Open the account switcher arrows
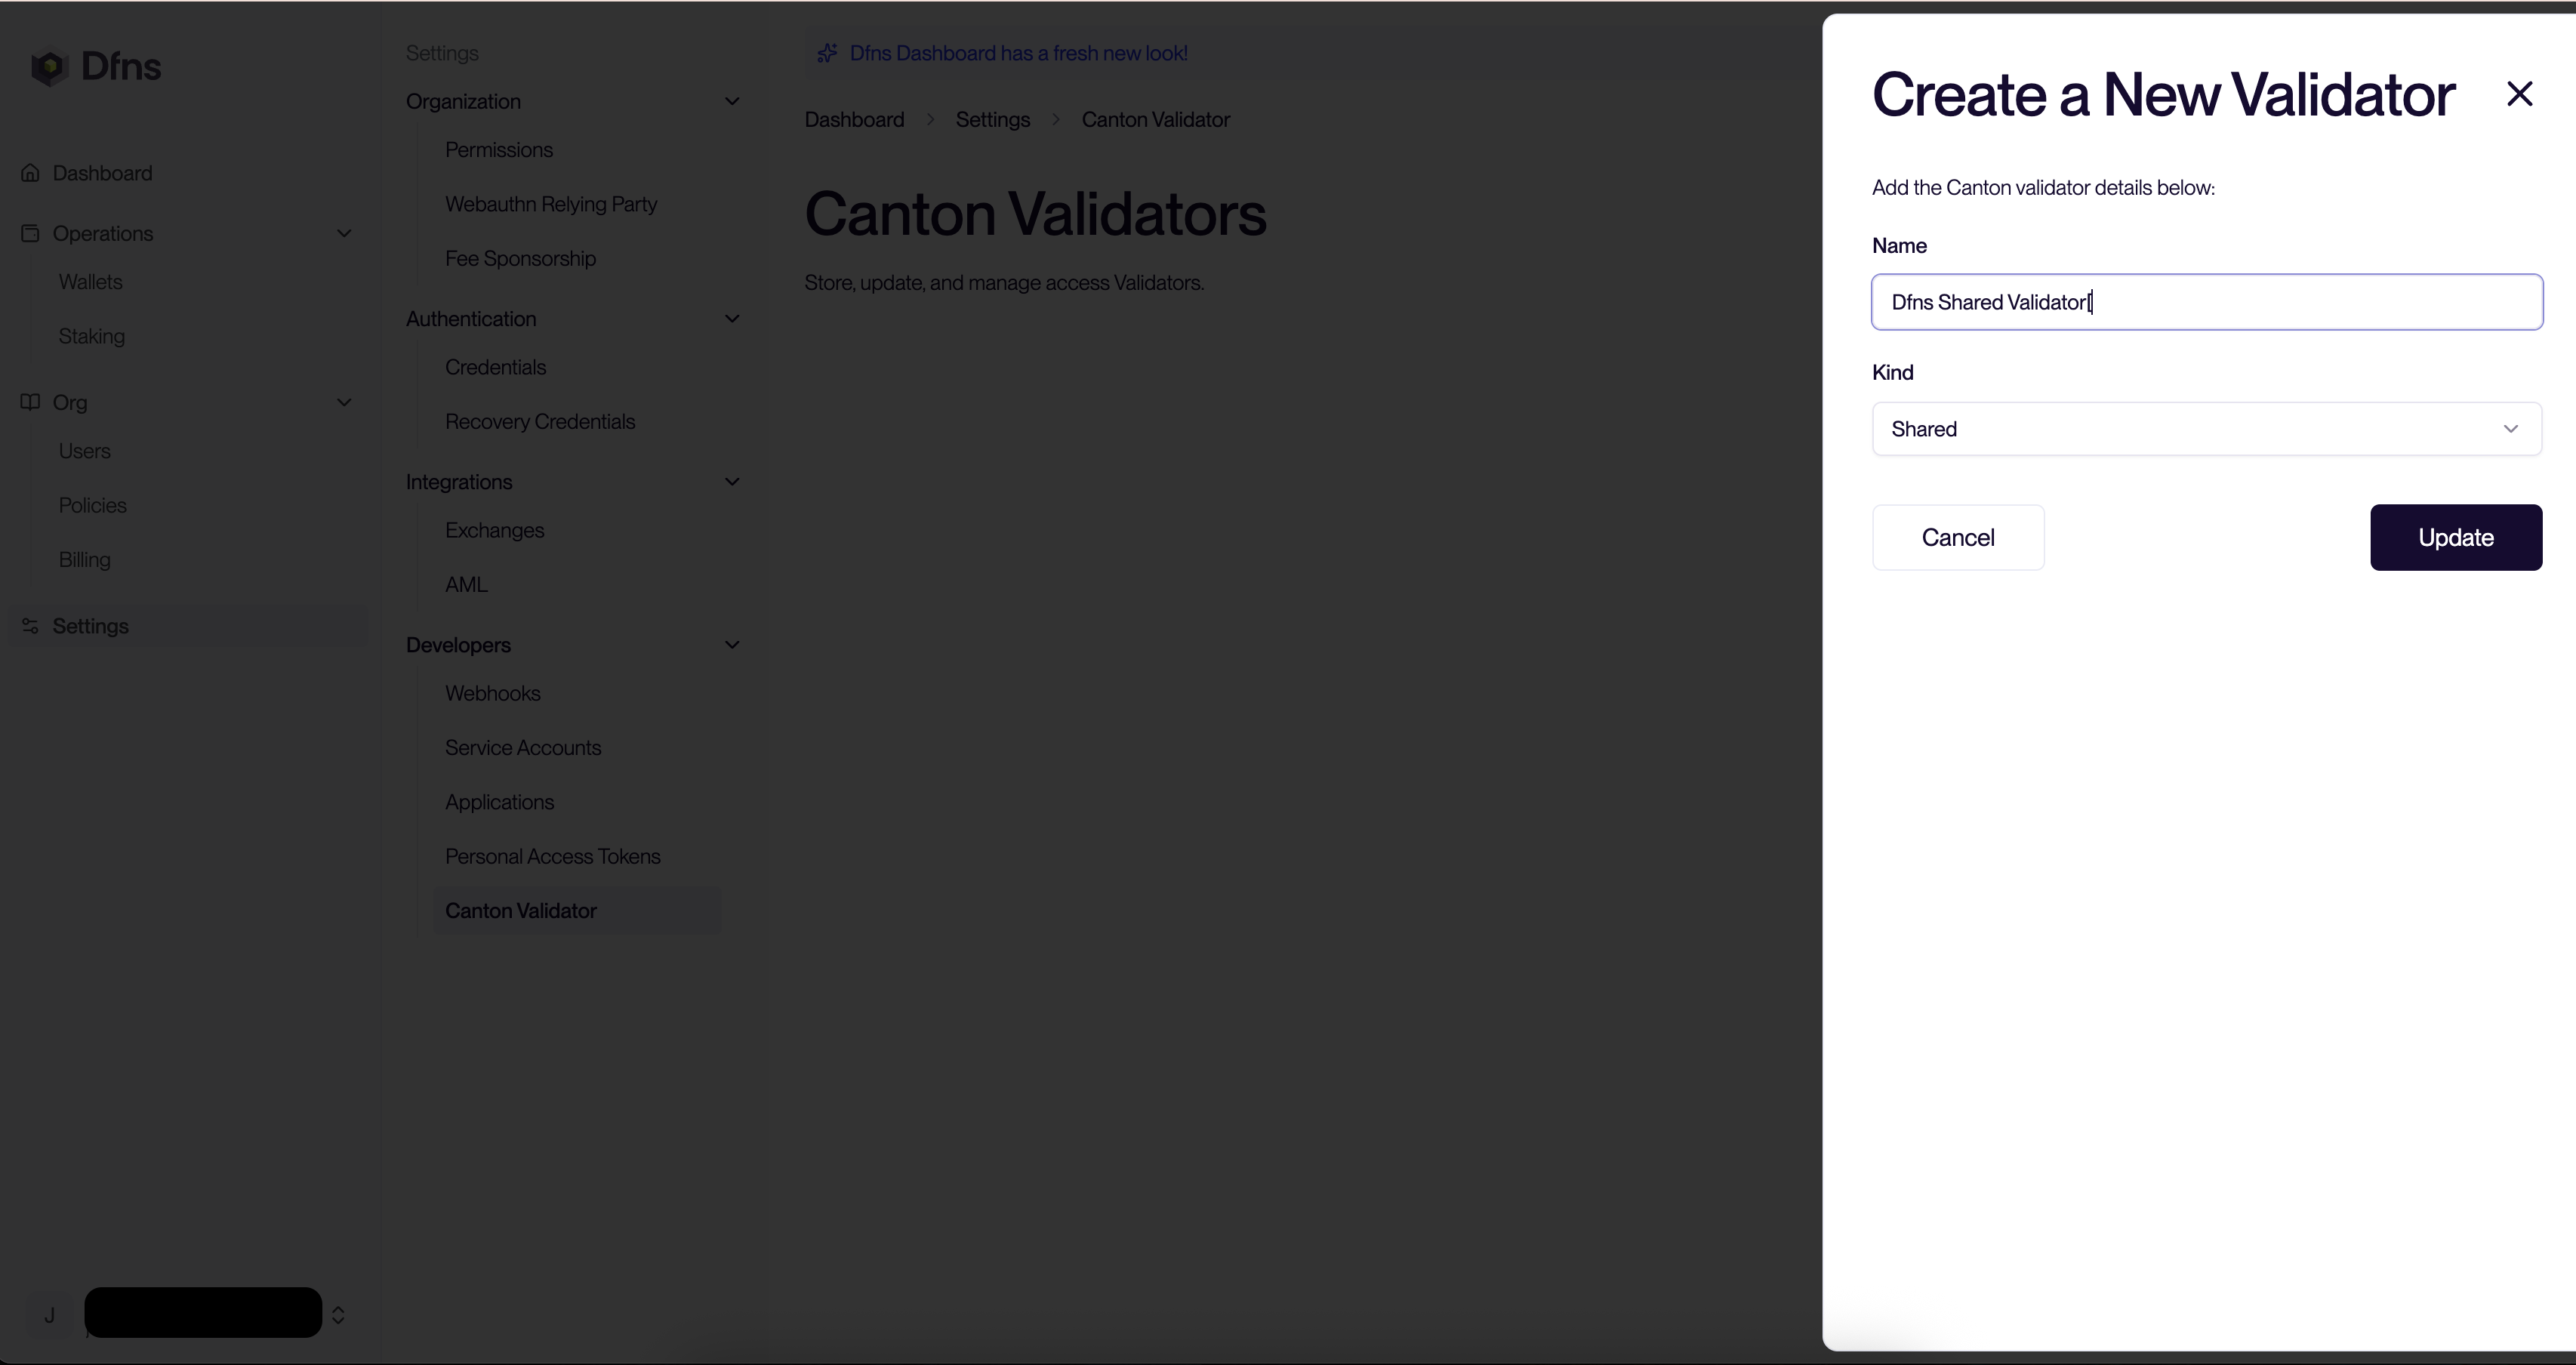This screenshot has width=2576, height=1365. [338, 1315]
